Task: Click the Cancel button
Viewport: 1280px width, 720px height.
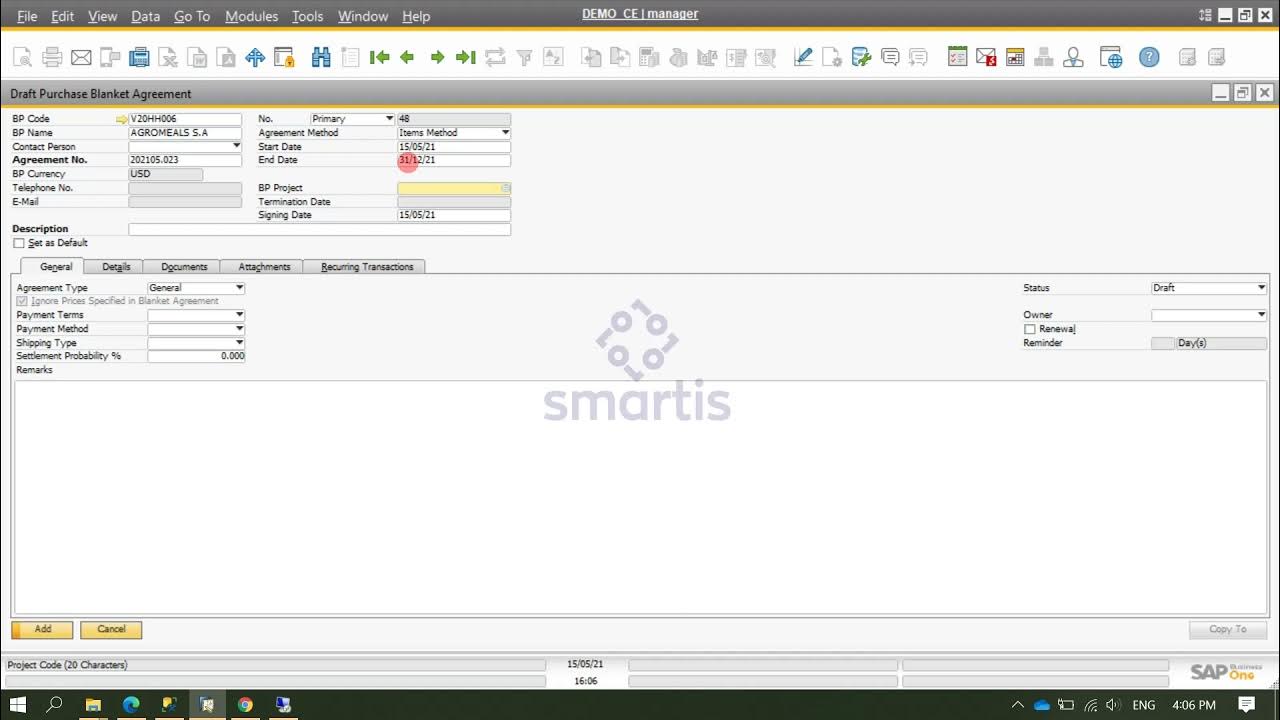Action: pos(111,630)
